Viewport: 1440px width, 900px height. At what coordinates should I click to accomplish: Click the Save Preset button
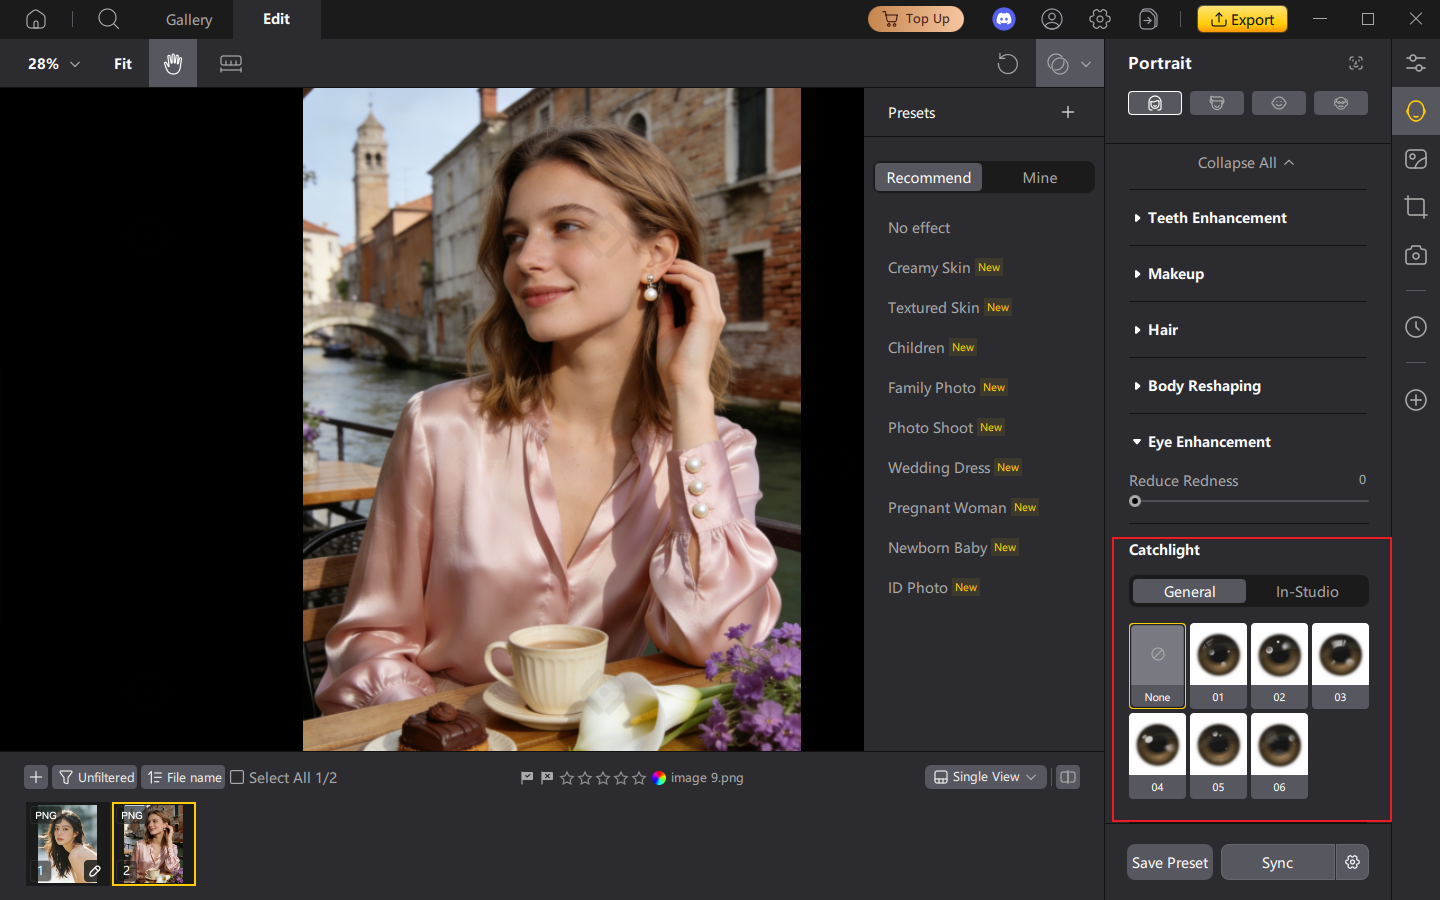pyautogui.click(x=1169, y=862)
